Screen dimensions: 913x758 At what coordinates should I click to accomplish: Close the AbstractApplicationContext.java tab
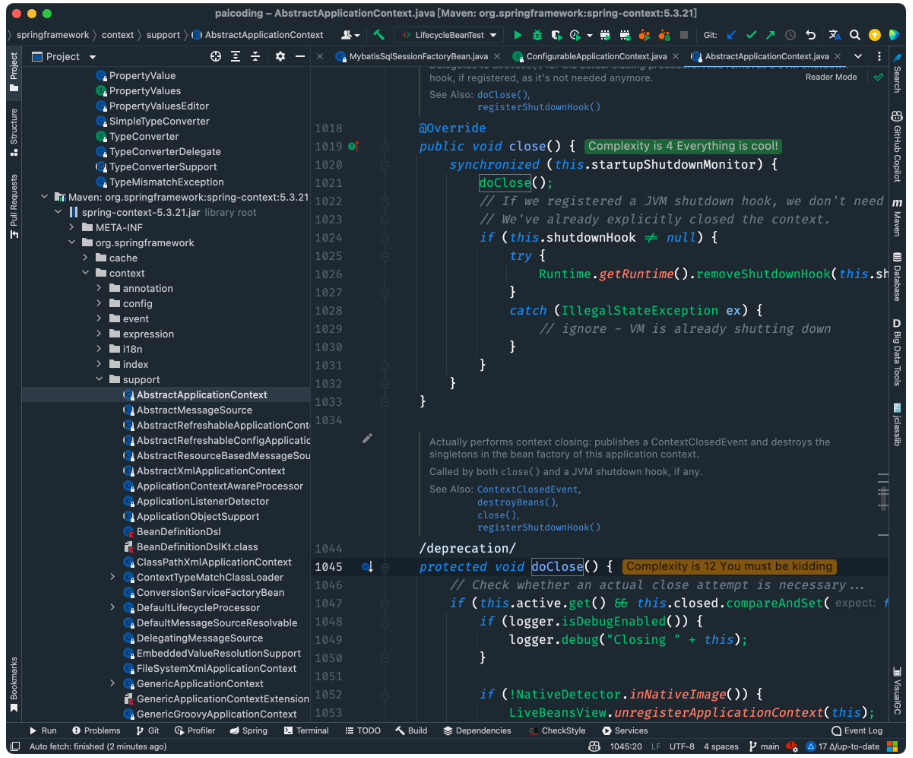click(837, 56)
